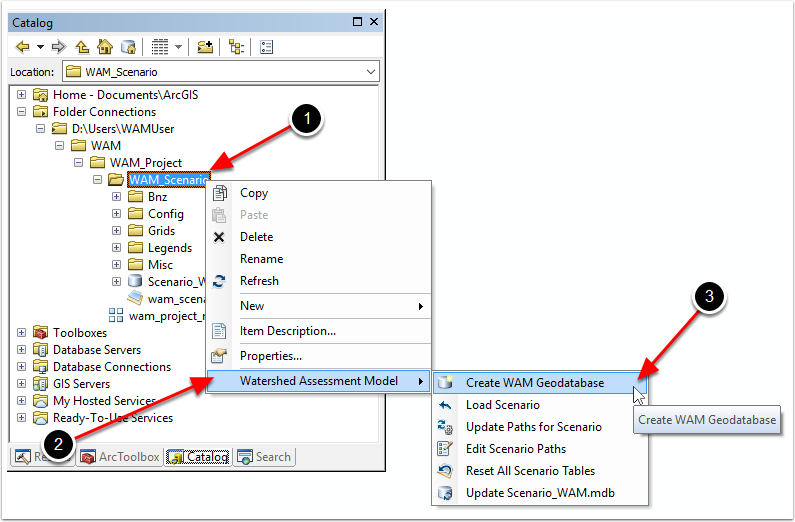The height and width of the screenshot is (522, 795).
Task: Select the Legends folder
Action: [x=170, y=248]
